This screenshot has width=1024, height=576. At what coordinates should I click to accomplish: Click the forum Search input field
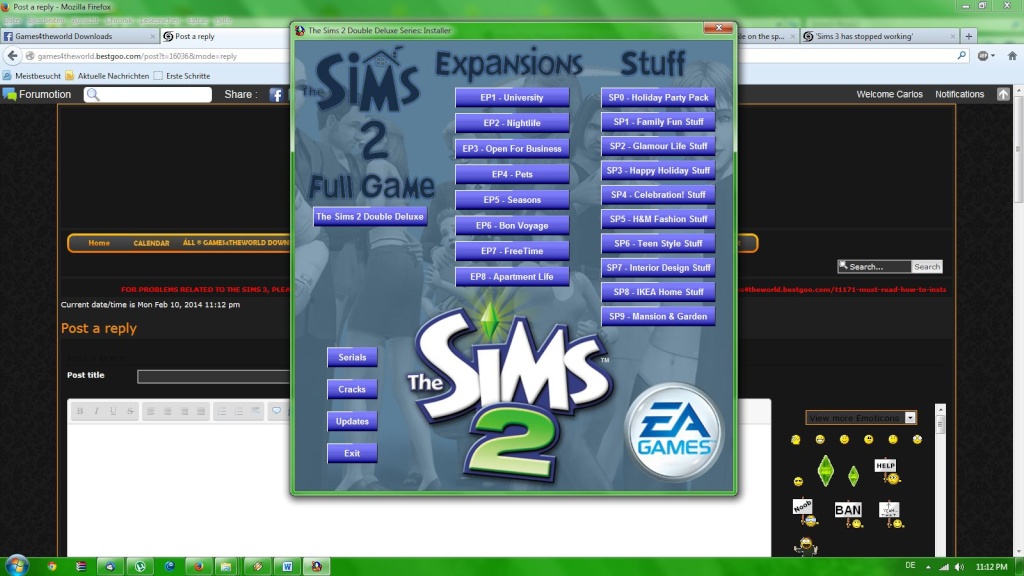click(874, 266)
